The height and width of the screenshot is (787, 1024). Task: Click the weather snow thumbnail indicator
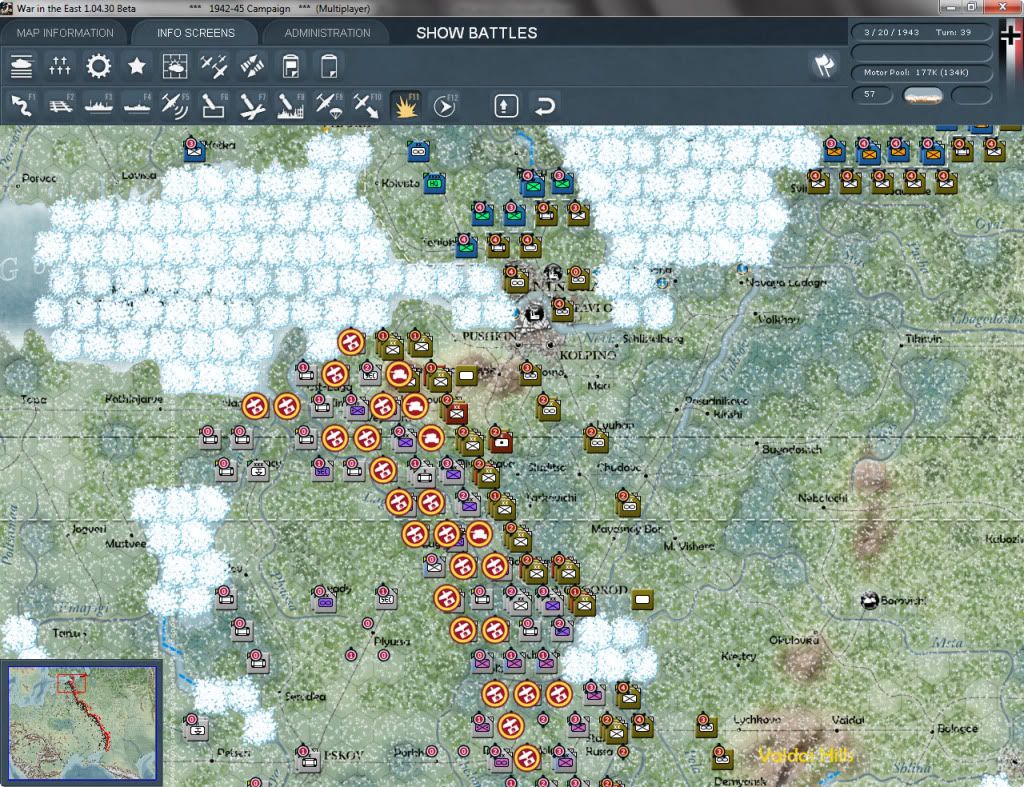(923, 96)
